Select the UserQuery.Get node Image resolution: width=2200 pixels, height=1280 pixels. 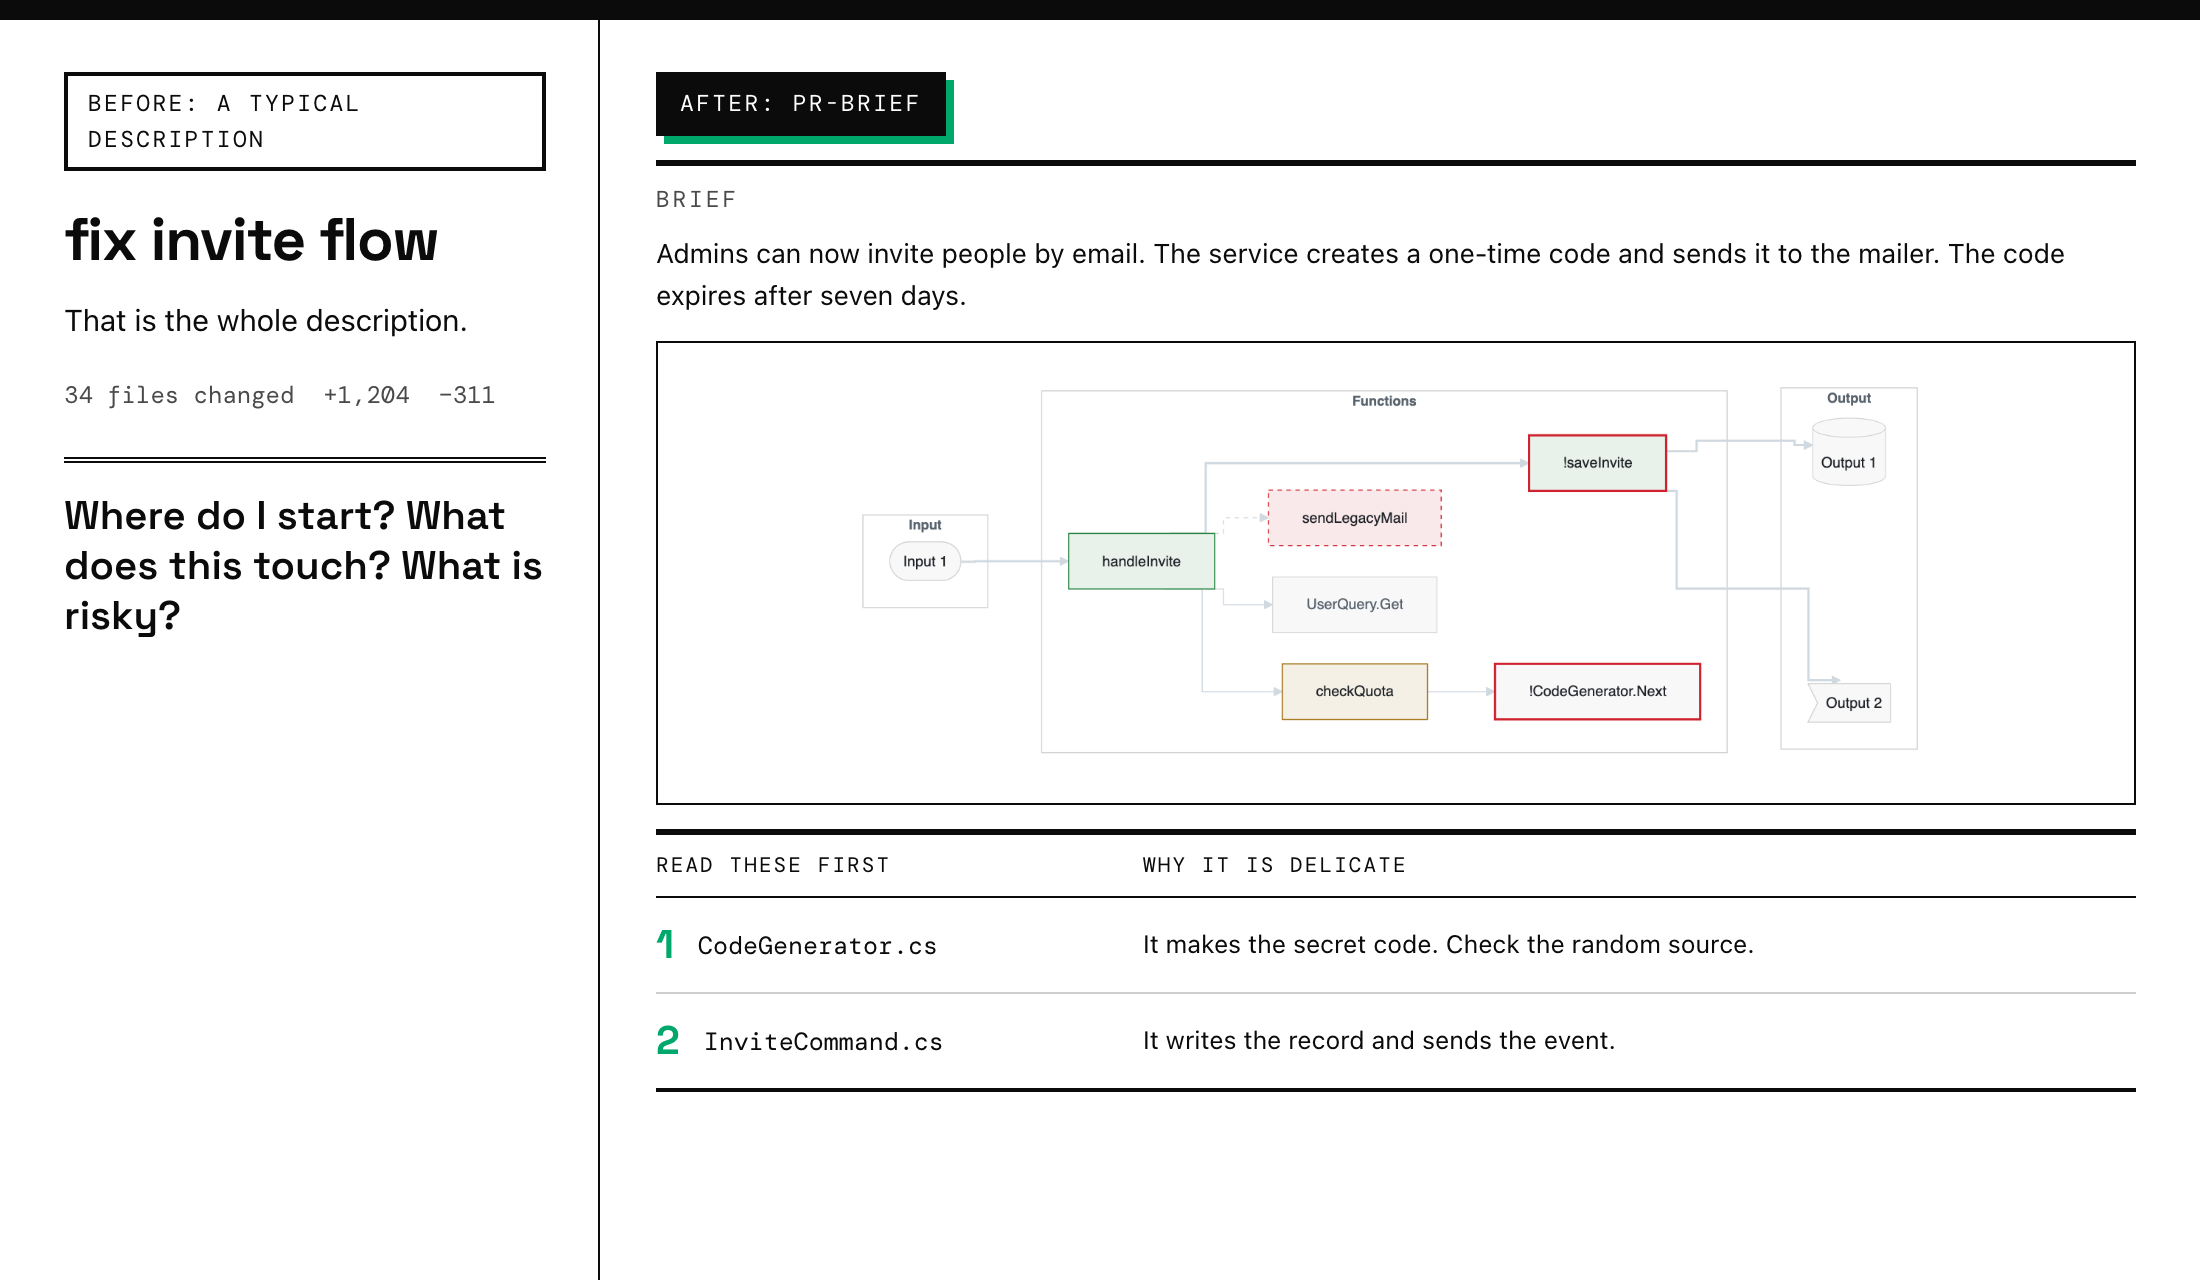(1354, 604)
